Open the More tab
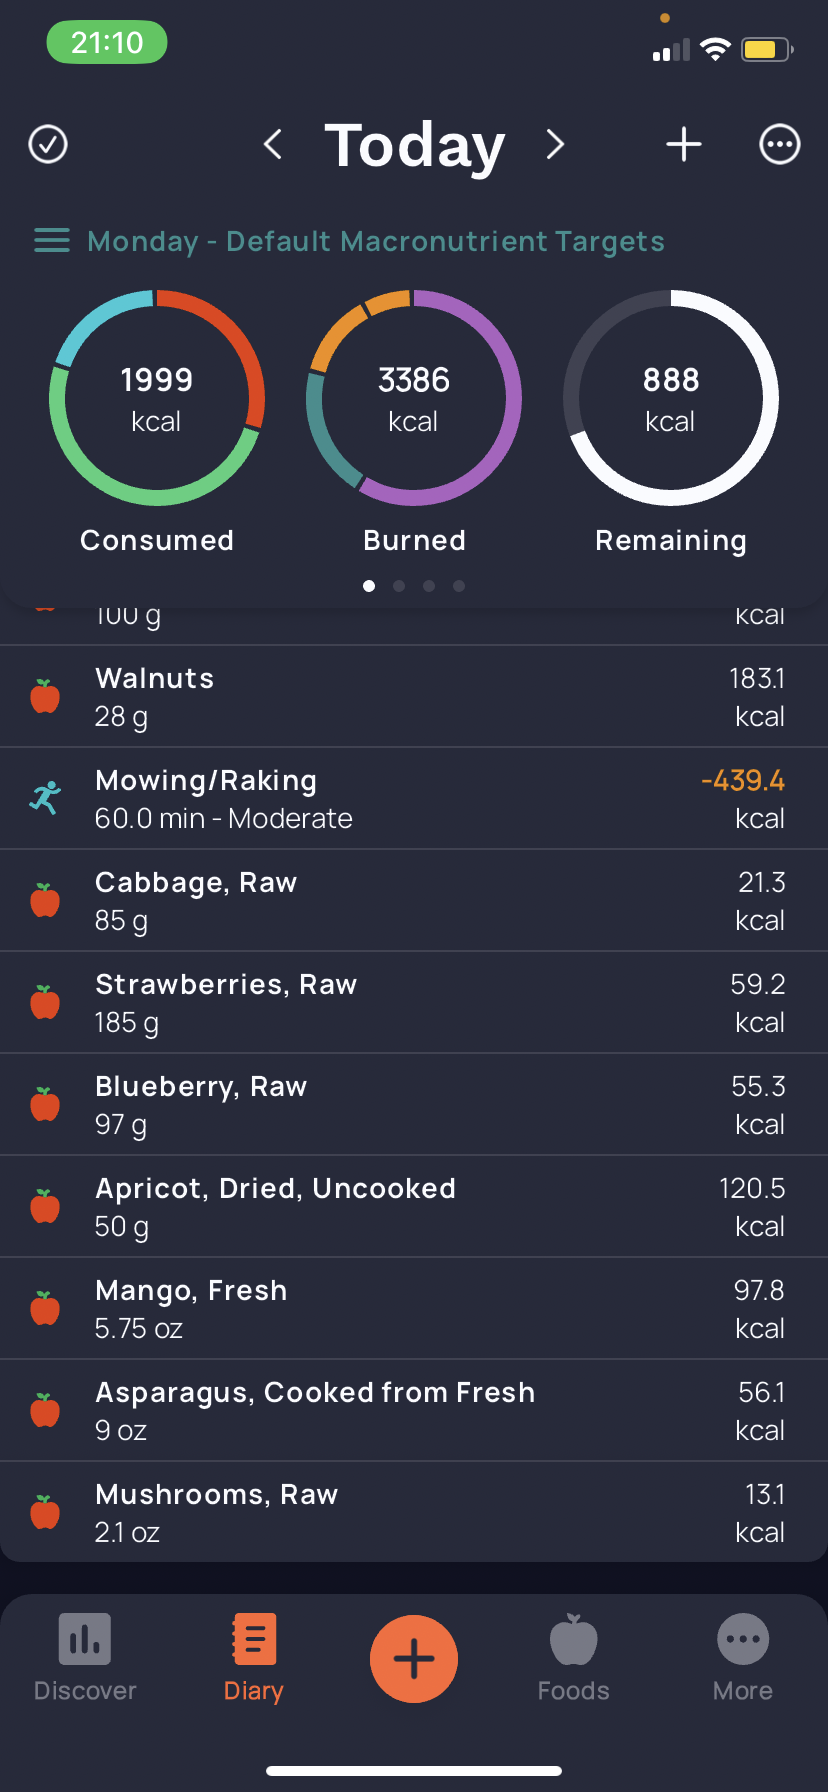Viewport: 828px width, 1792px height. [x=743, y=1658]
